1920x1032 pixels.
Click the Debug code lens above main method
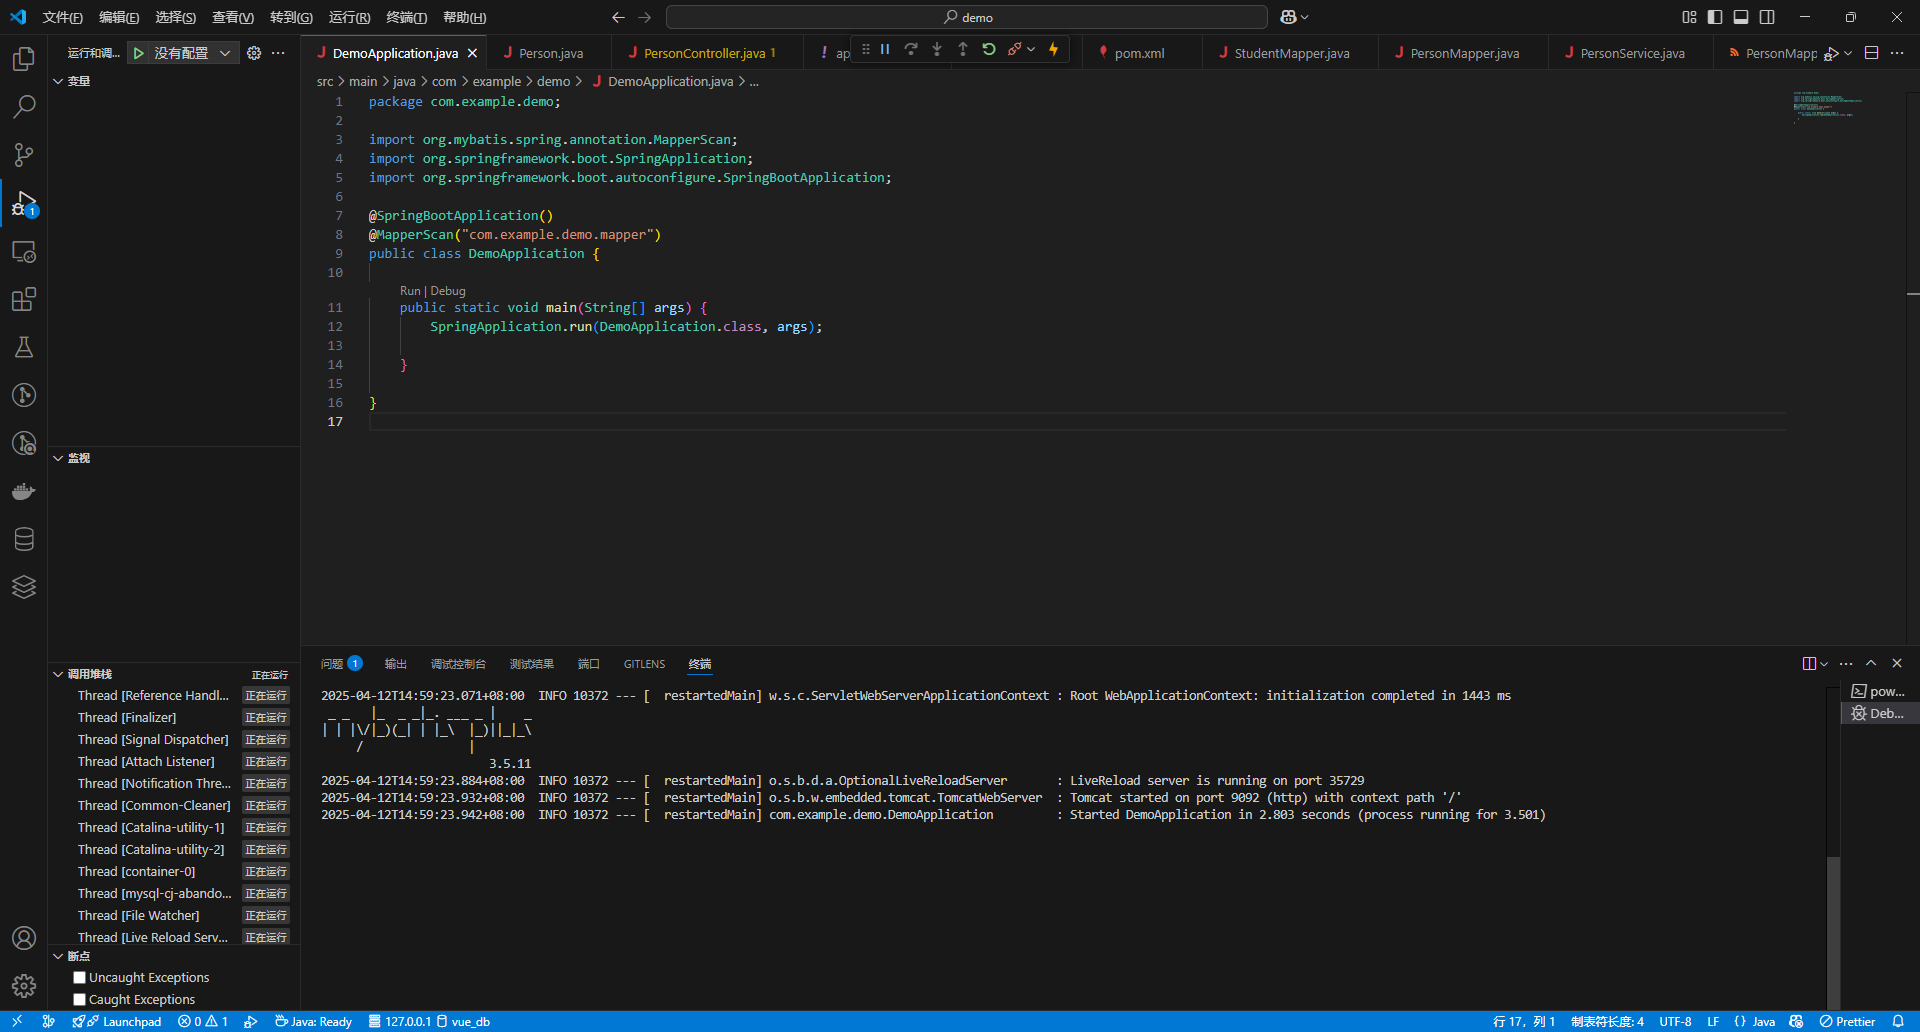(448, 291)
